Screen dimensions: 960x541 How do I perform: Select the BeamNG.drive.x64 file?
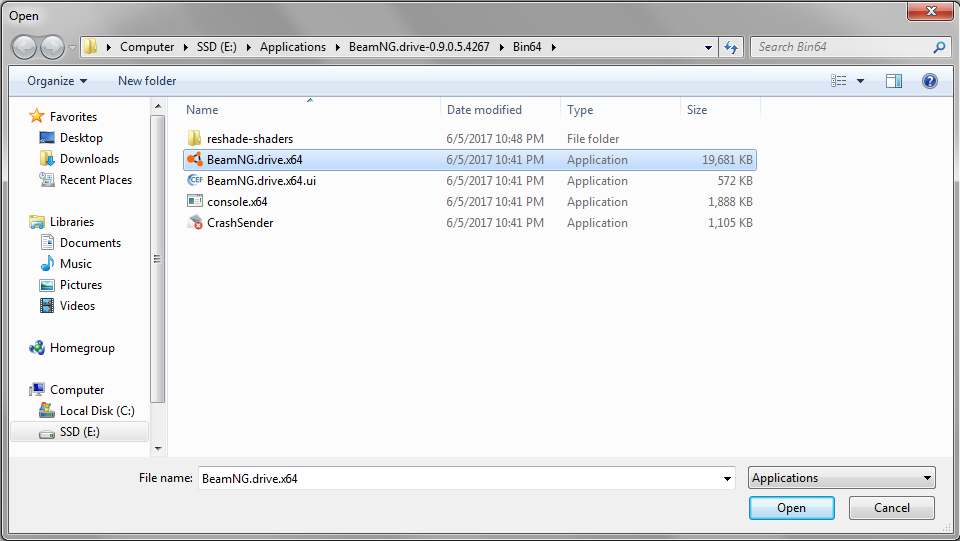coord(470,160)
